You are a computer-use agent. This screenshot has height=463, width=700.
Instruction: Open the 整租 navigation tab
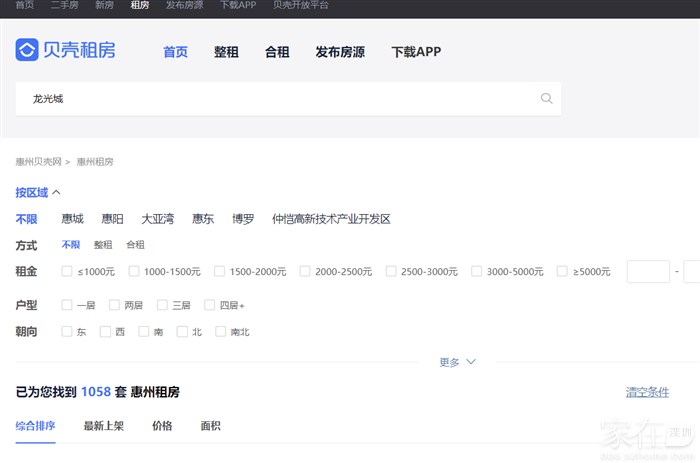pos(226,52)
